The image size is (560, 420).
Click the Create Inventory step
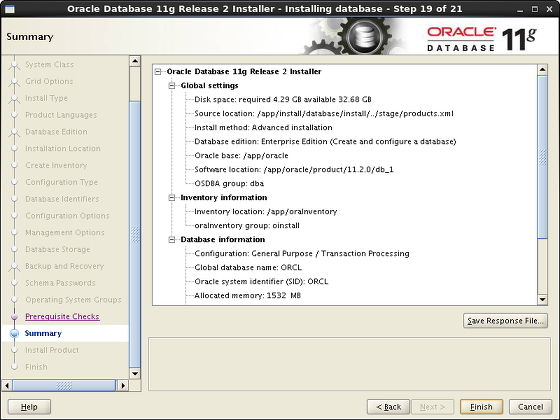click(56, 165)
